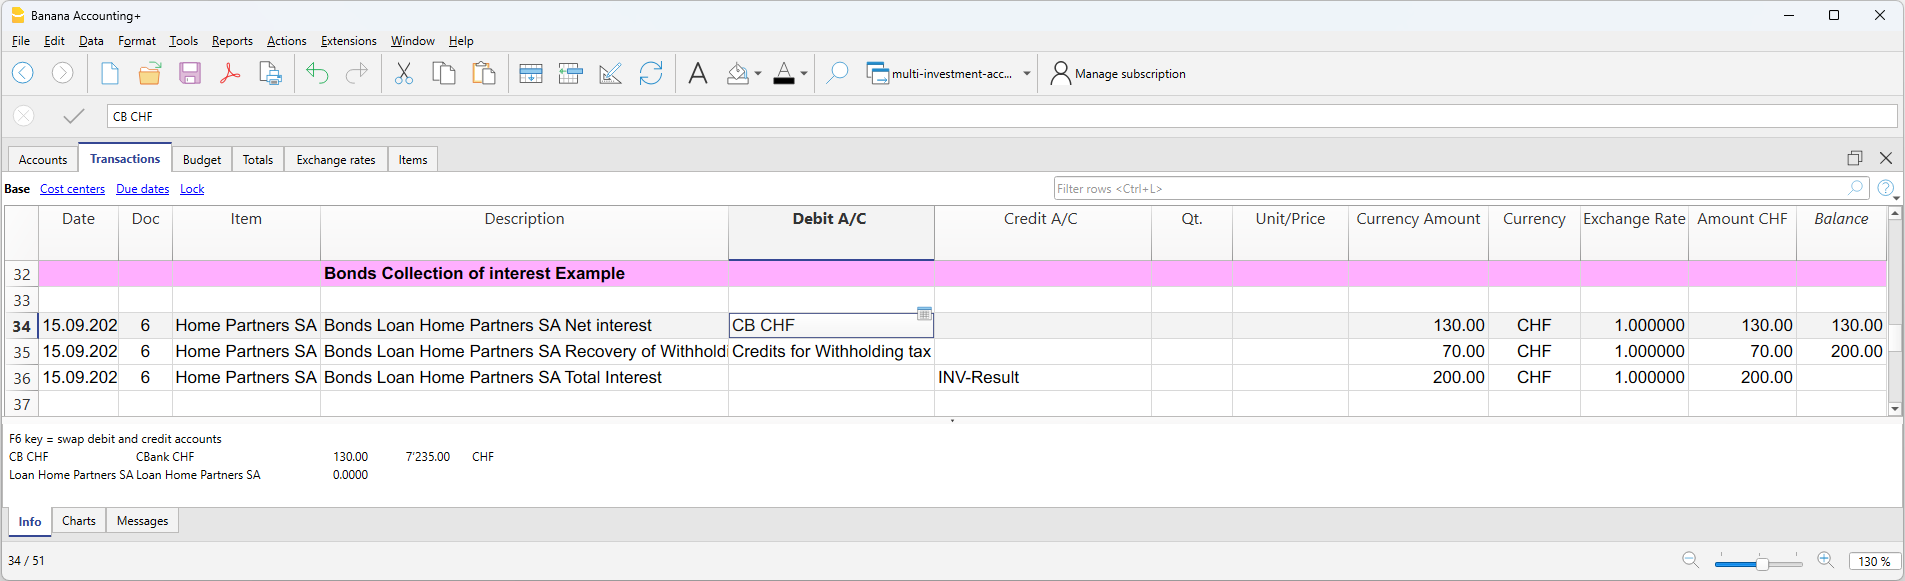Screen dimensions: 1905x581
Task: Expand the fill color dropdown arrow
Action: pos(758,74)
